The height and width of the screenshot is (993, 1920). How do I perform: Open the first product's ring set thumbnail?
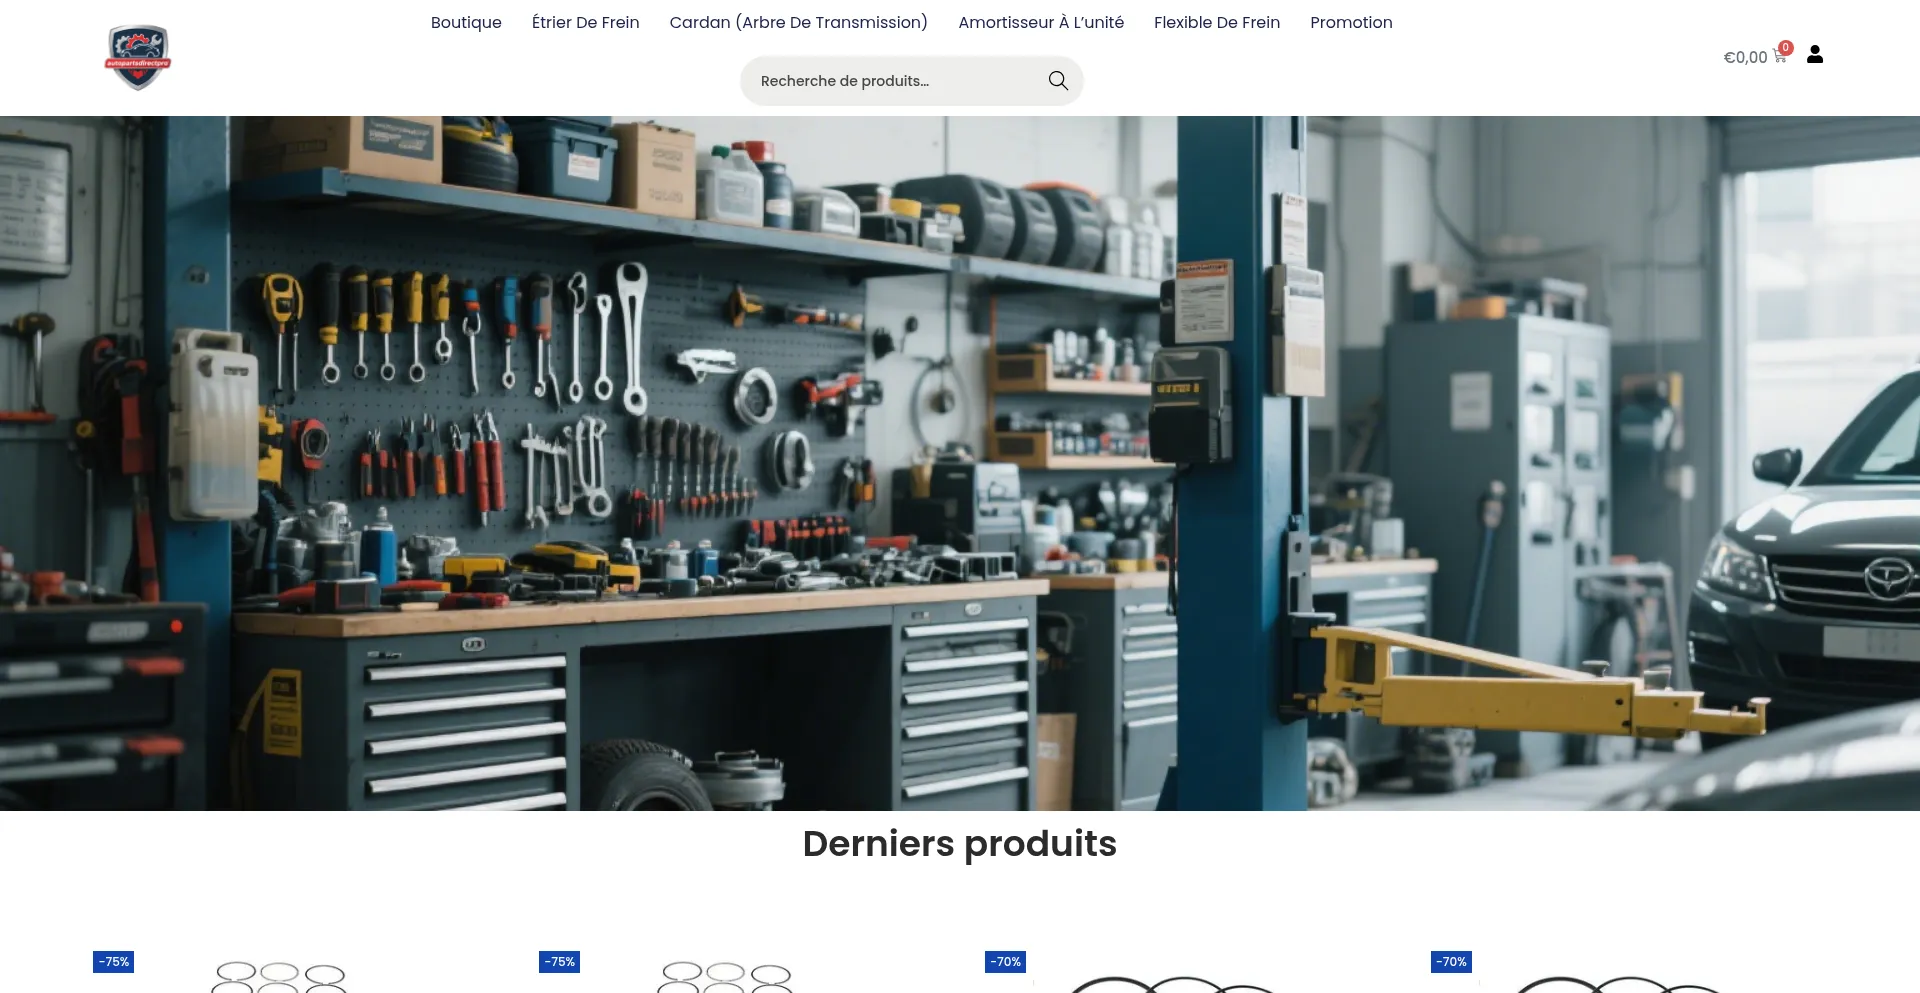tap(279, 977)
